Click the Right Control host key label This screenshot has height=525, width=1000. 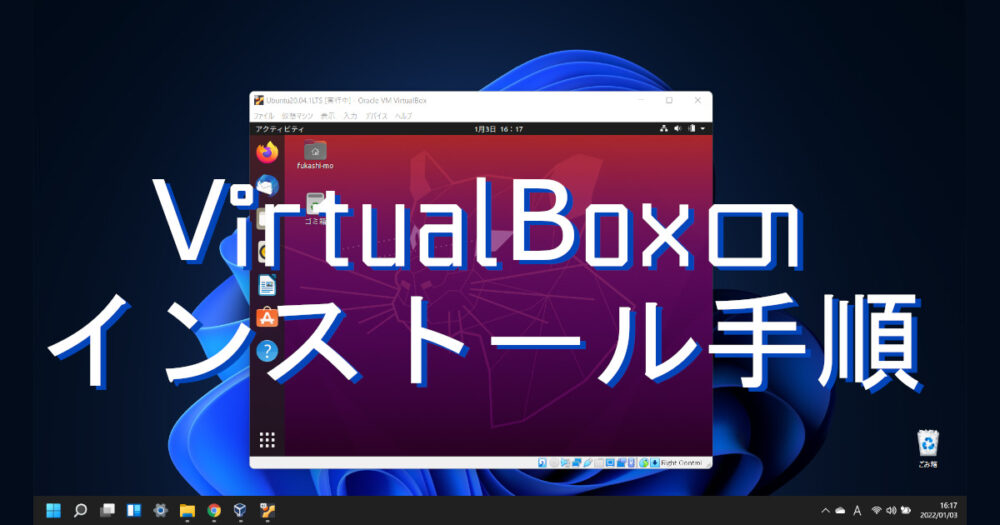tap(682, 463)
